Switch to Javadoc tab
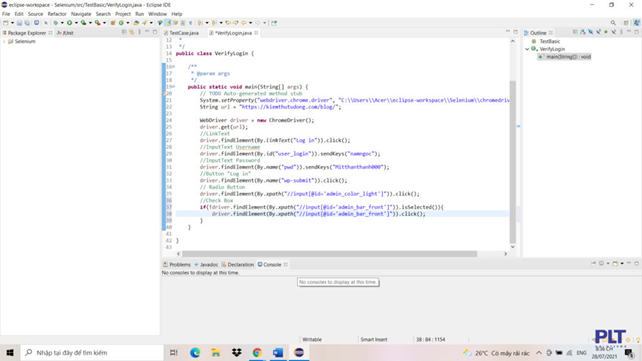642x361 pixels. [206, 264]
